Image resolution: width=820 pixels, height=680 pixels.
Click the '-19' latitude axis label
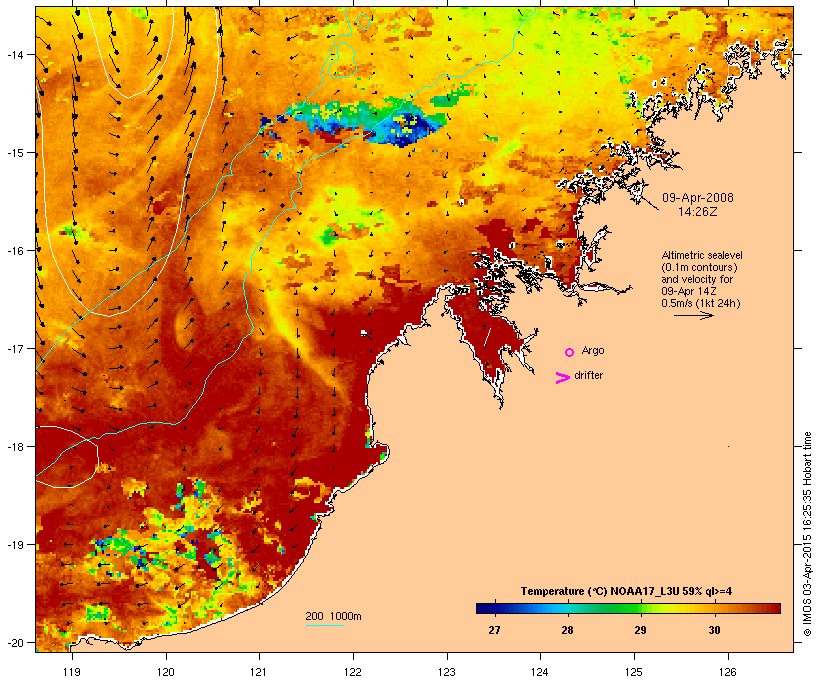coord(14,545)
